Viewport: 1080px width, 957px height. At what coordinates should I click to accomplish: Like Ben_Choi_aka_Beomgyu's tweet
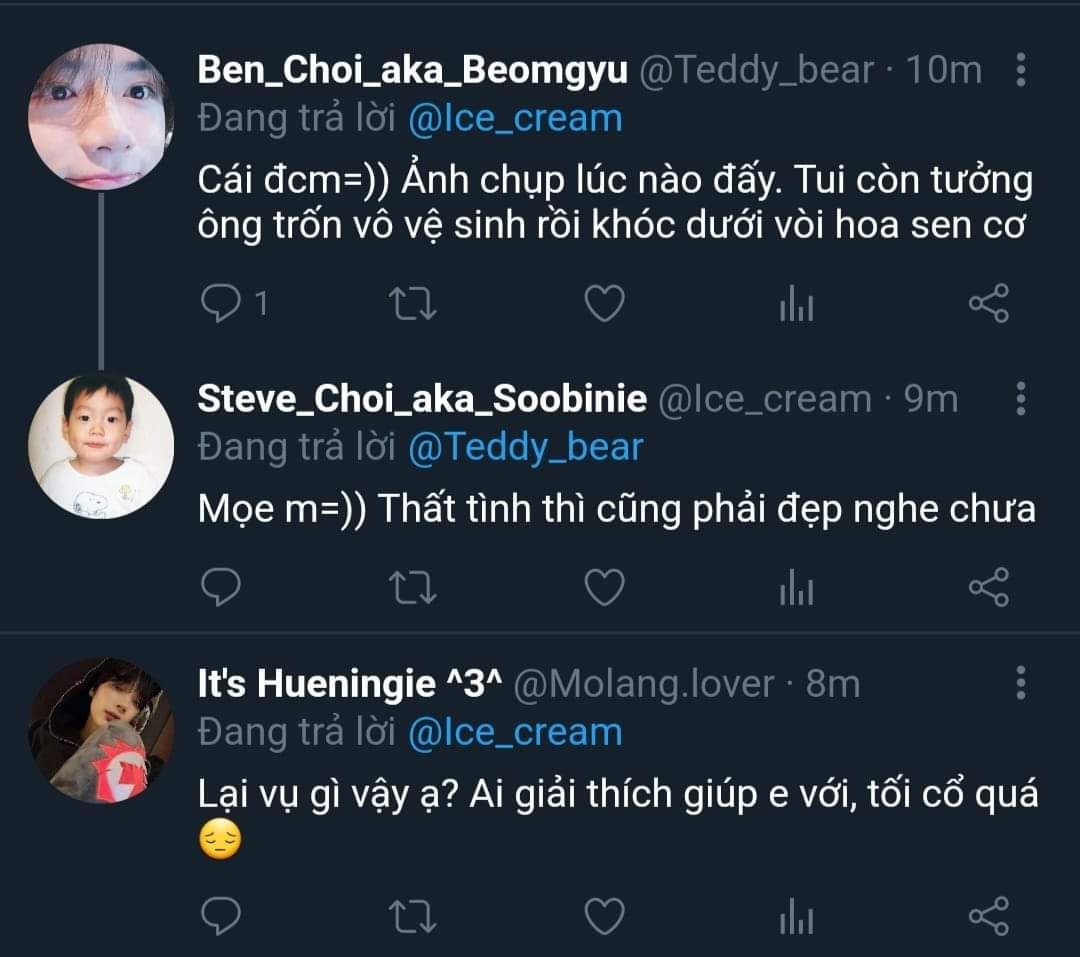(604, 303)
